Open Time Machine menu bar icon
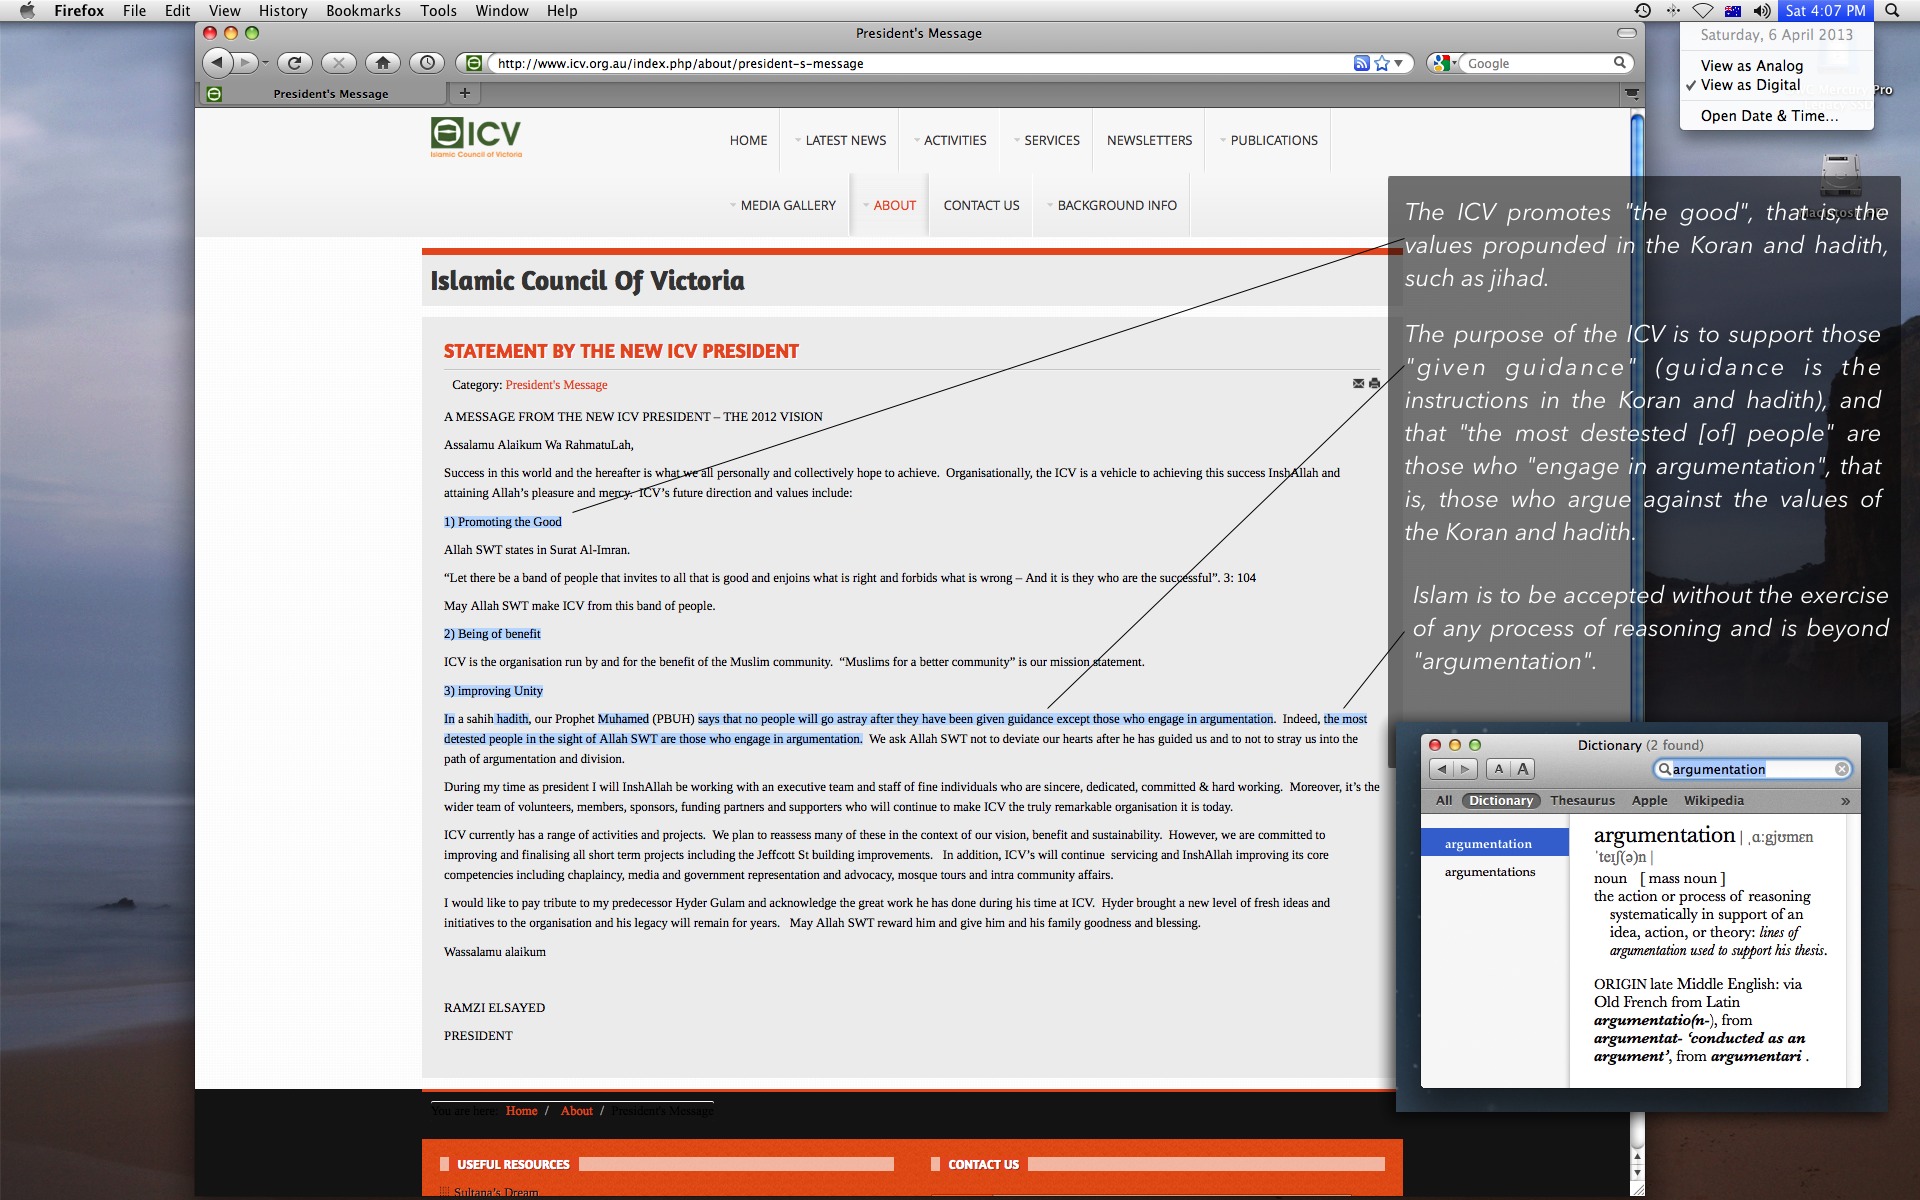The height and width of the screenshot is (1200, 1920). [x=1643, y=10]
